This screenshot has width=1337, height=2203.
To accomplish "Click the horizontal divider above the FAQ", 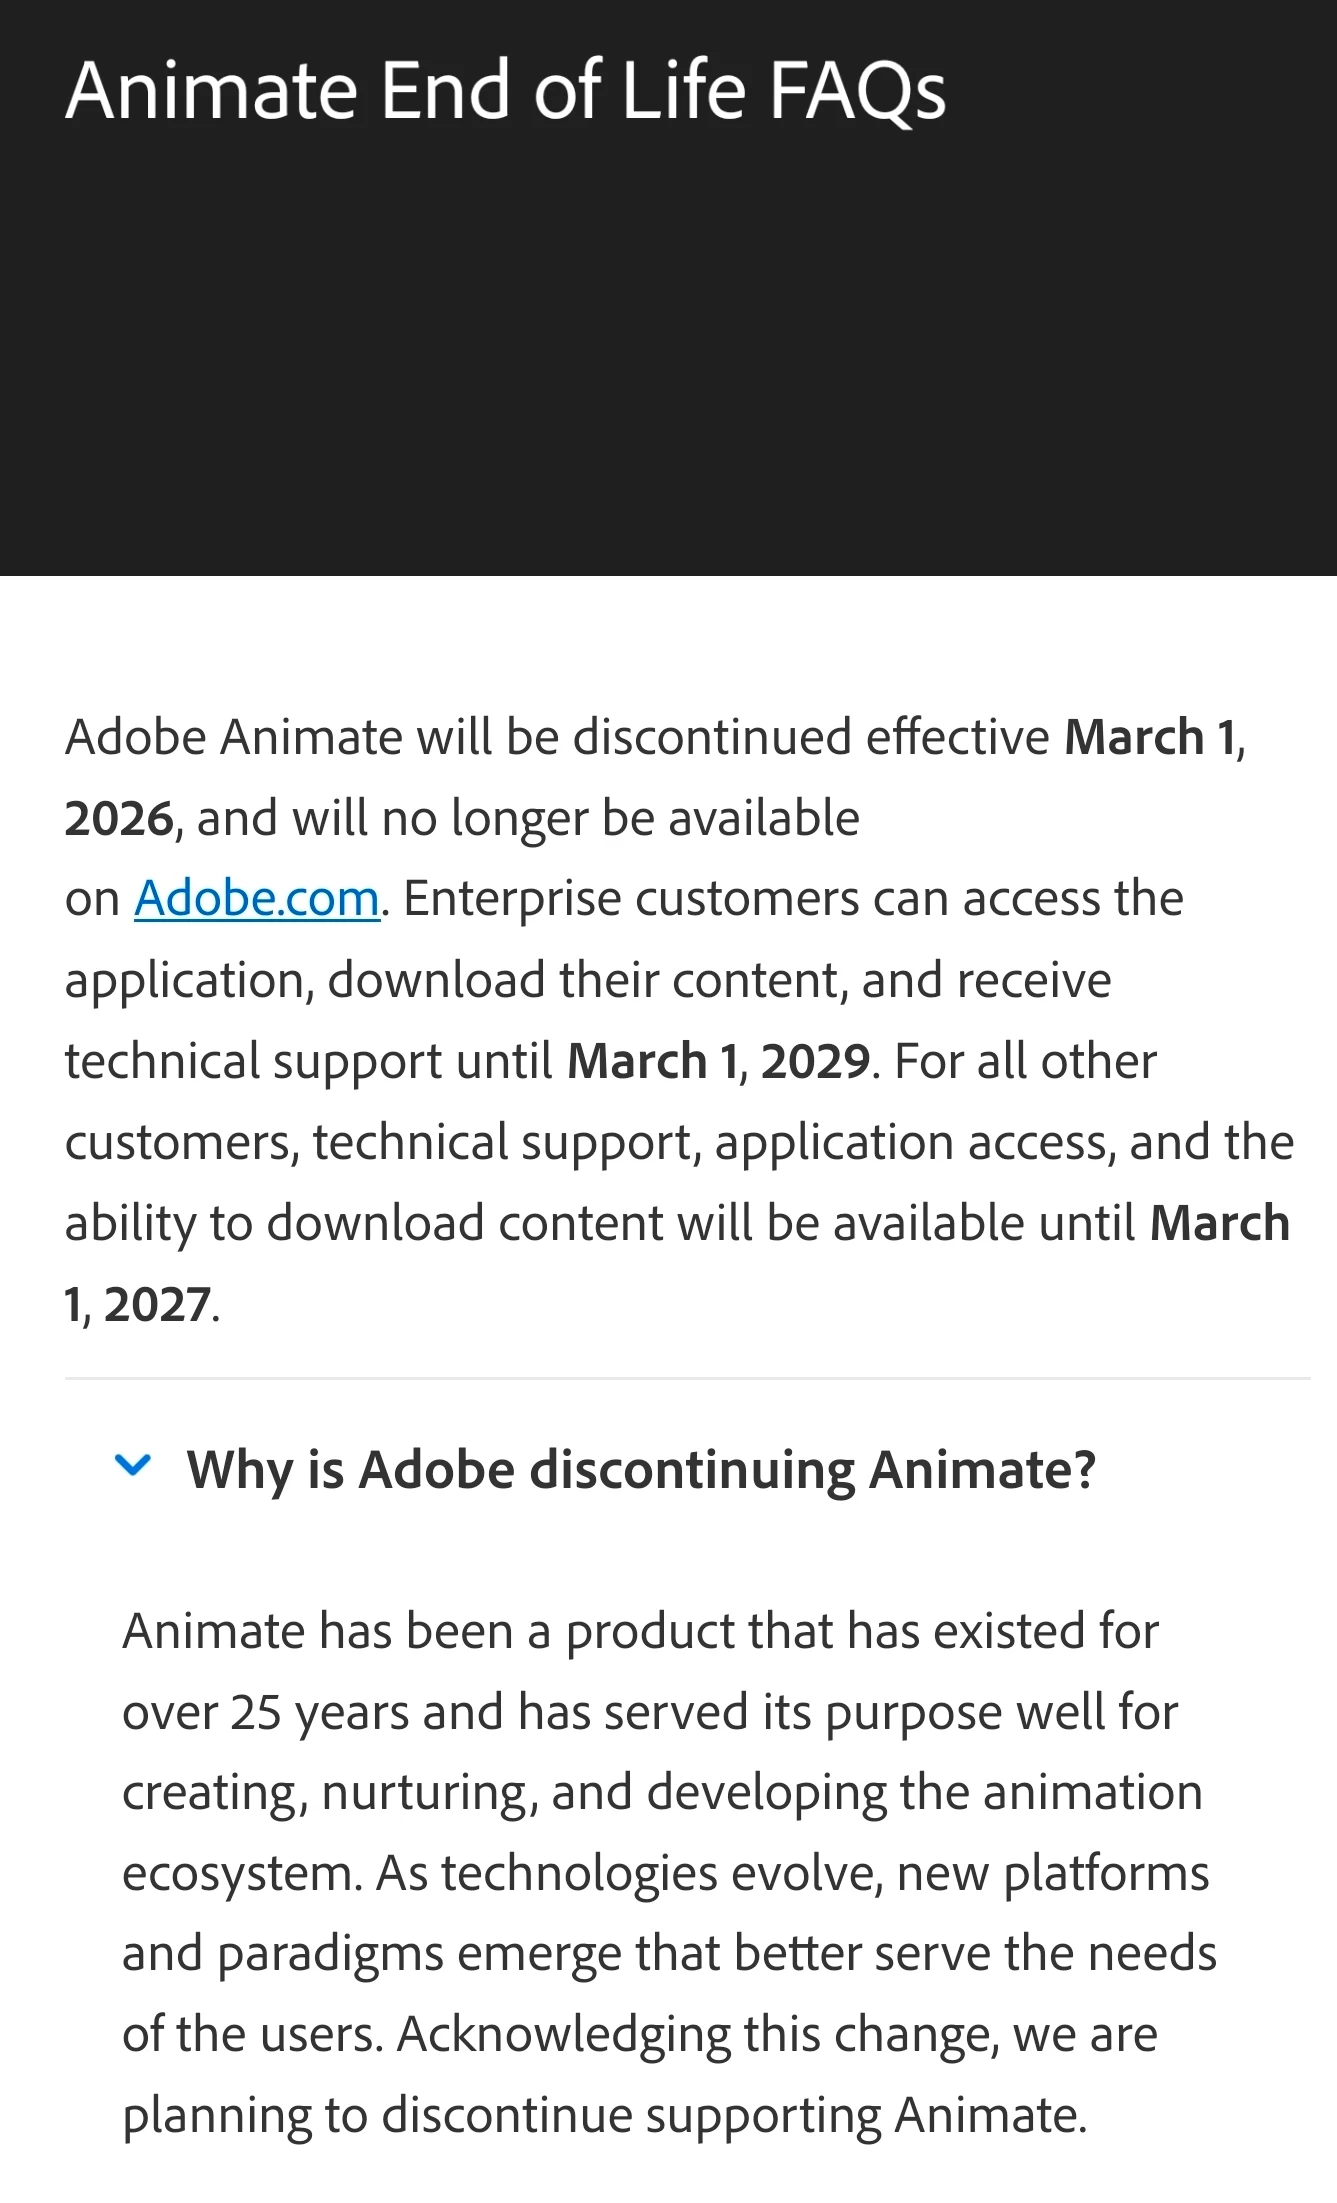I will 687,1379.
